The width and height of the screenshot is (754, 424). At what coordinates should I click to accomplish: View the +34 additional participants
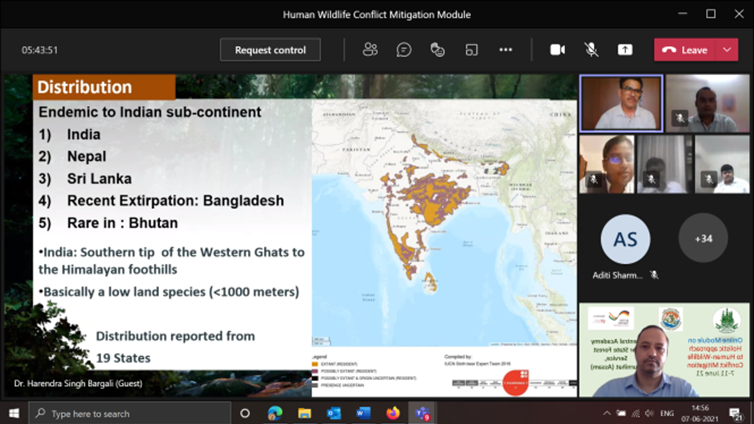[x=703, y=238]
